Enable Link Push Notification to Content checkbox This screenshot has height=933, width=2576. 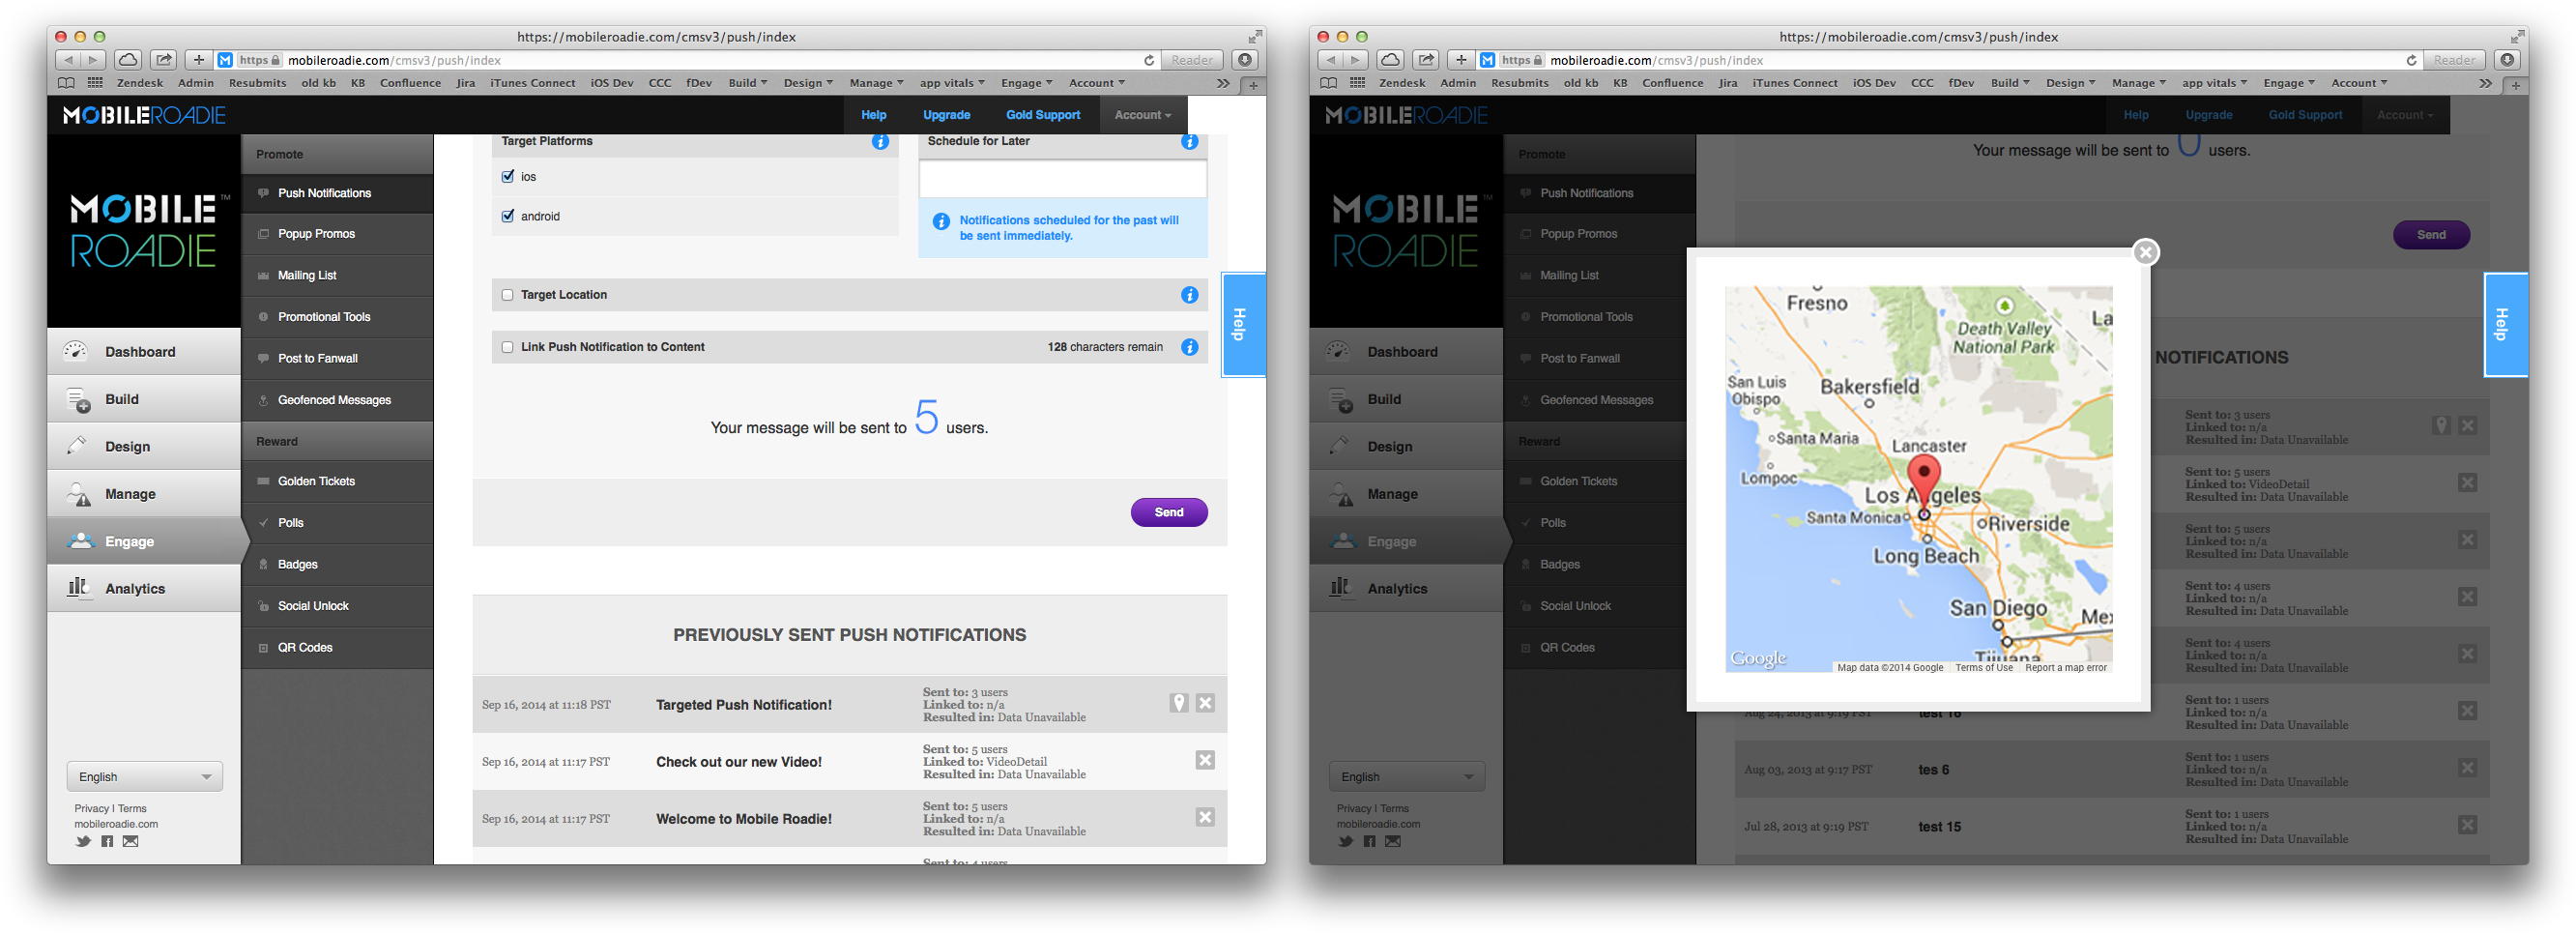[x=508, y=347]
